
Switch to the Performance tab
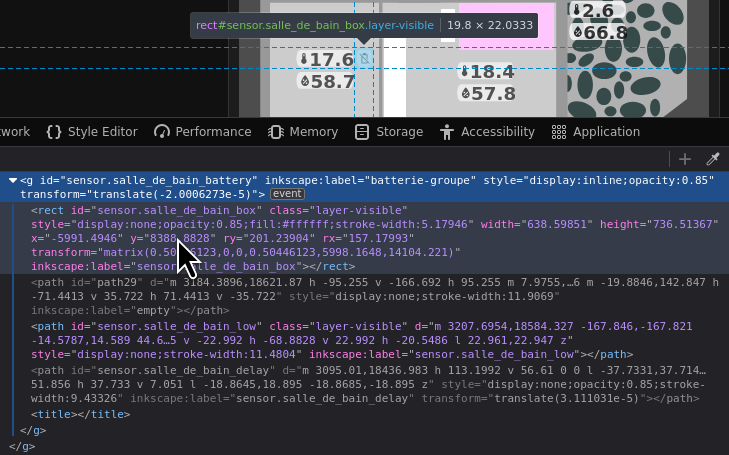[203, 132]
